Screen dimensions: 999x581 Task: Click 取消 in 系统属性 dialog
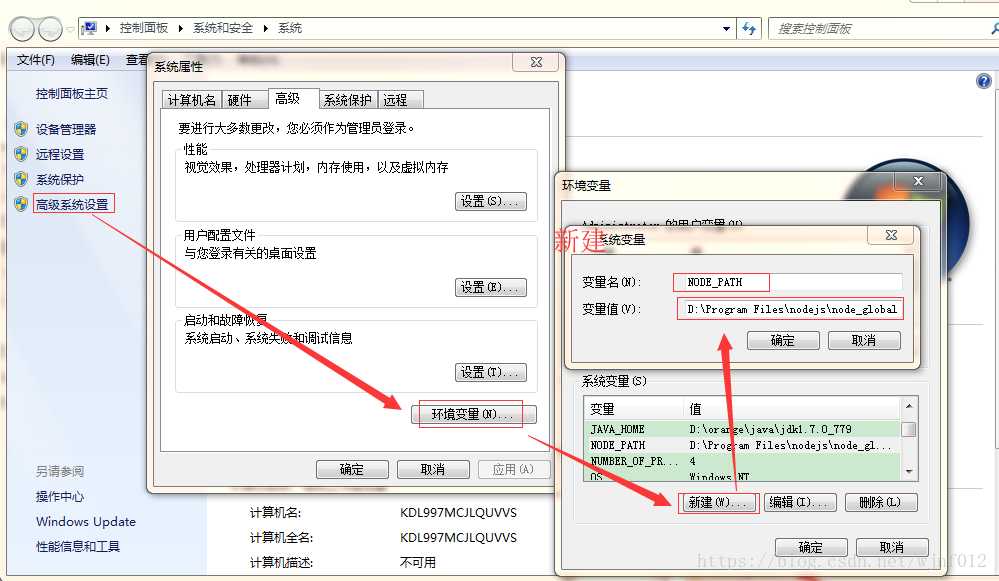[433, 470]
